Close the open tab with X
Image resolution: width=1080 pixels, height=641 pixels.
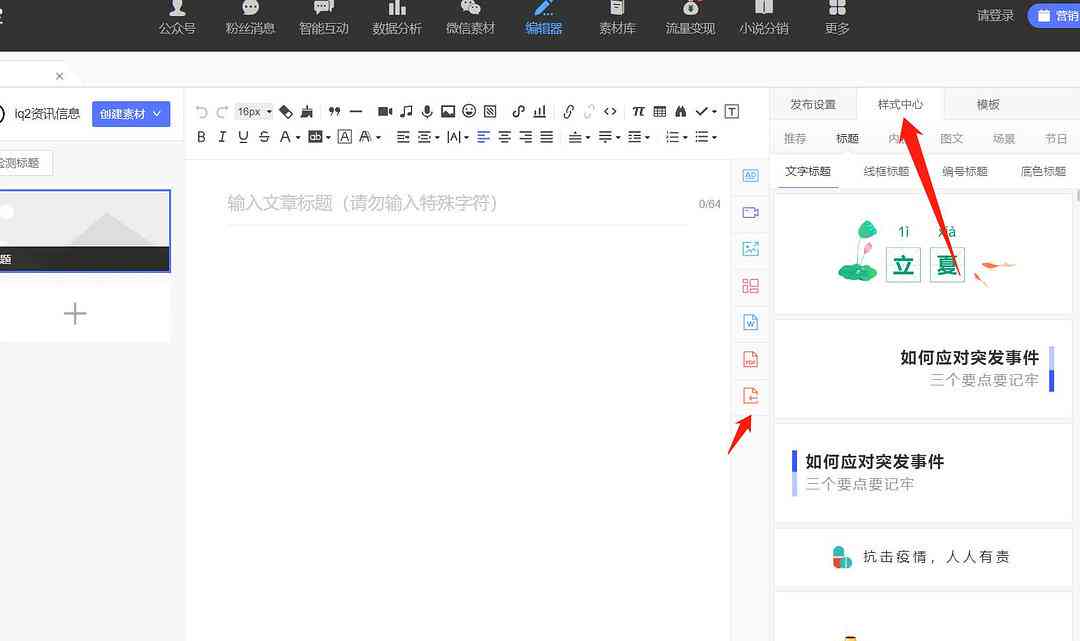(59, 76)
